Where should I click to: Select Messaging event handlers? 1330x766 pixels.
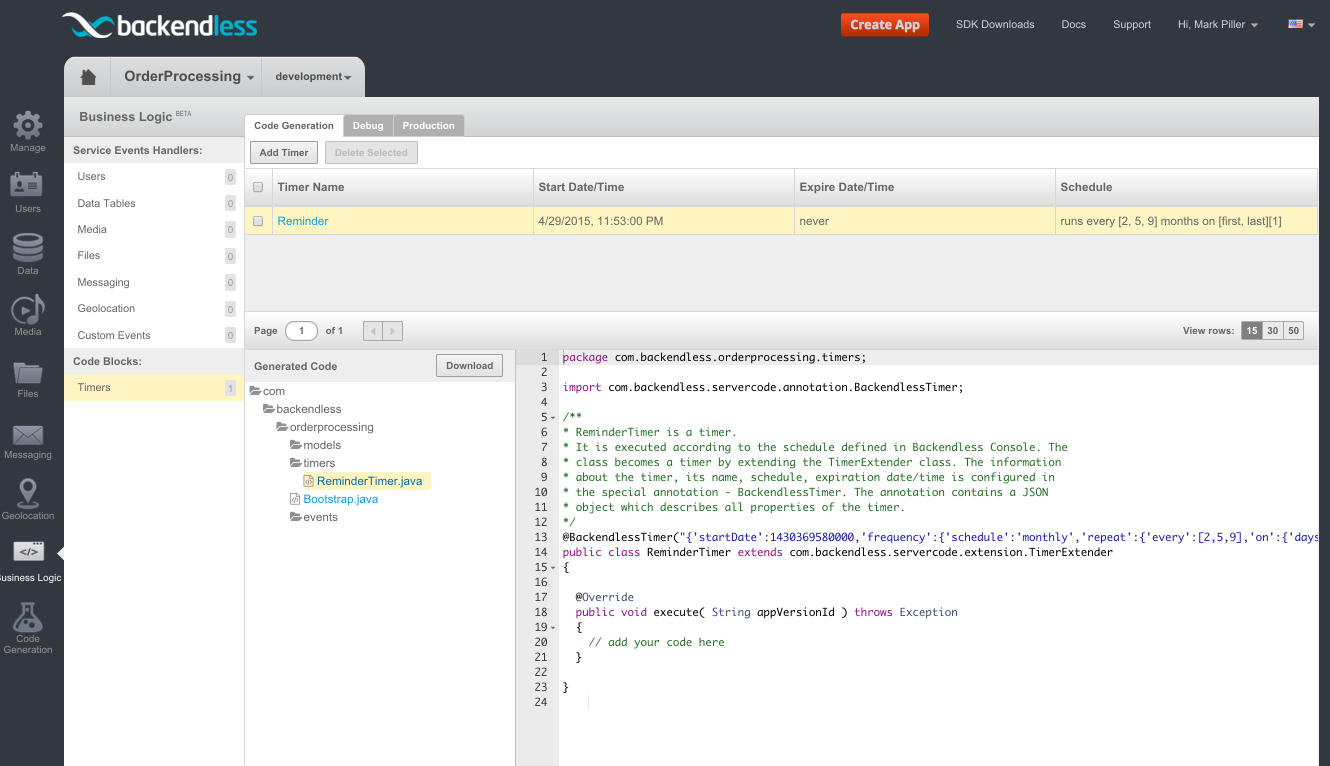coord(154,282)
